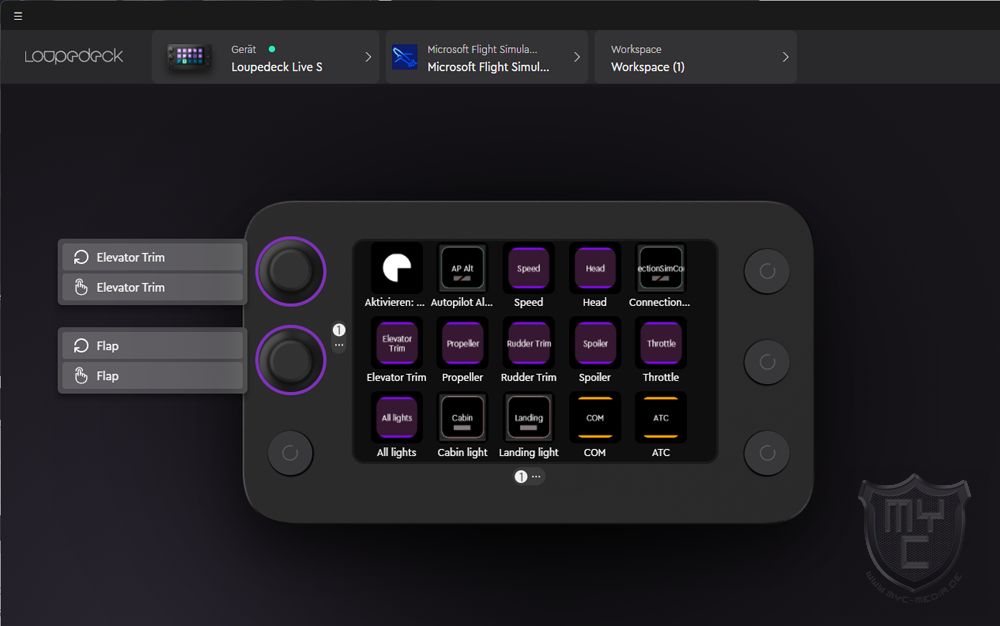Select the Spoiler button icon
The height and width of the screenshot is (626, 1000).
coord(595,343)
